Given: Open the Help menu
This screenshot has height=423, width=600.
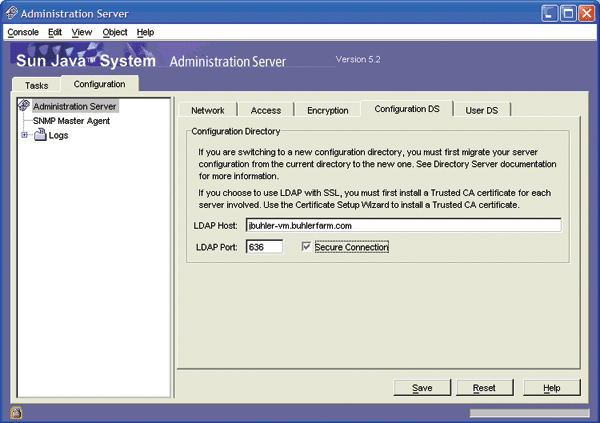Looking at the screenshot, I should 146,32.
